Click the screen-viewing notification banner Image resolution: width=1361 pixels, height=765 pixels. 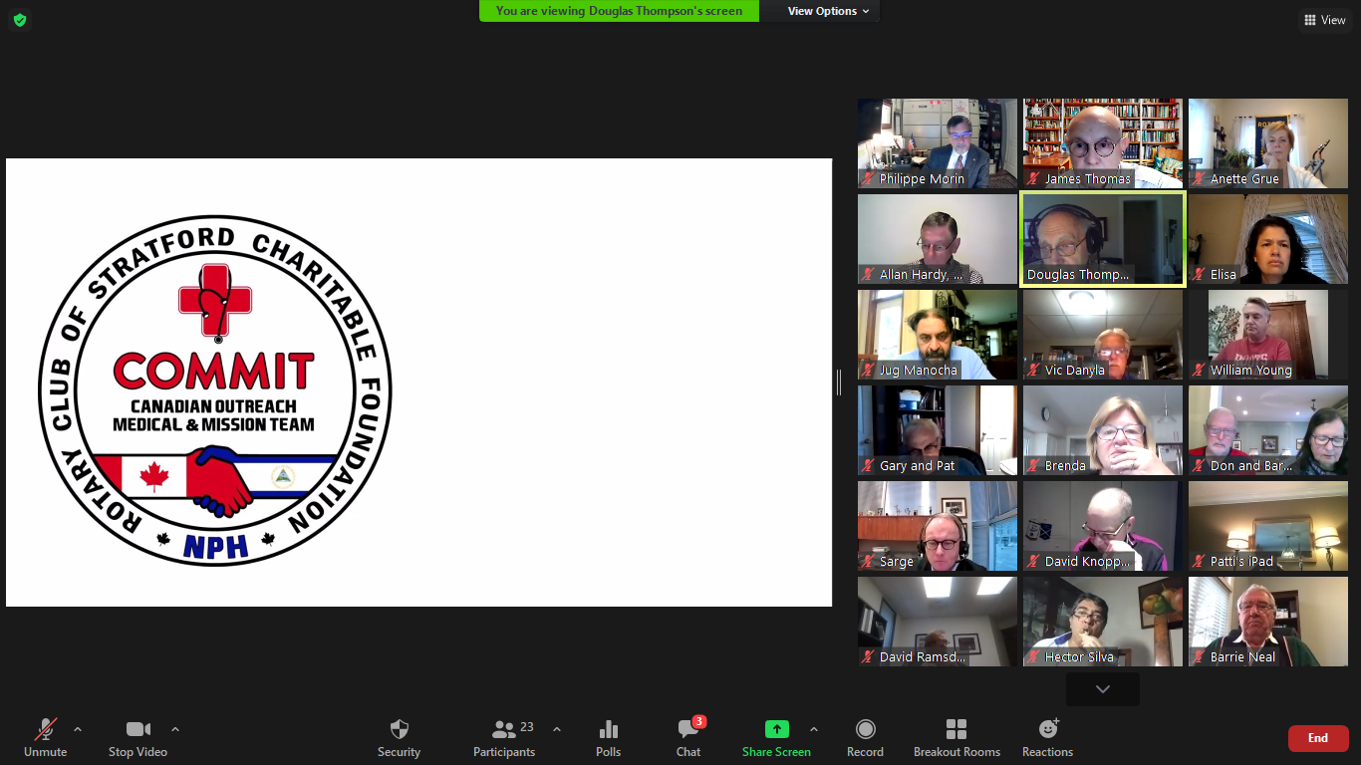coord(619,11)
